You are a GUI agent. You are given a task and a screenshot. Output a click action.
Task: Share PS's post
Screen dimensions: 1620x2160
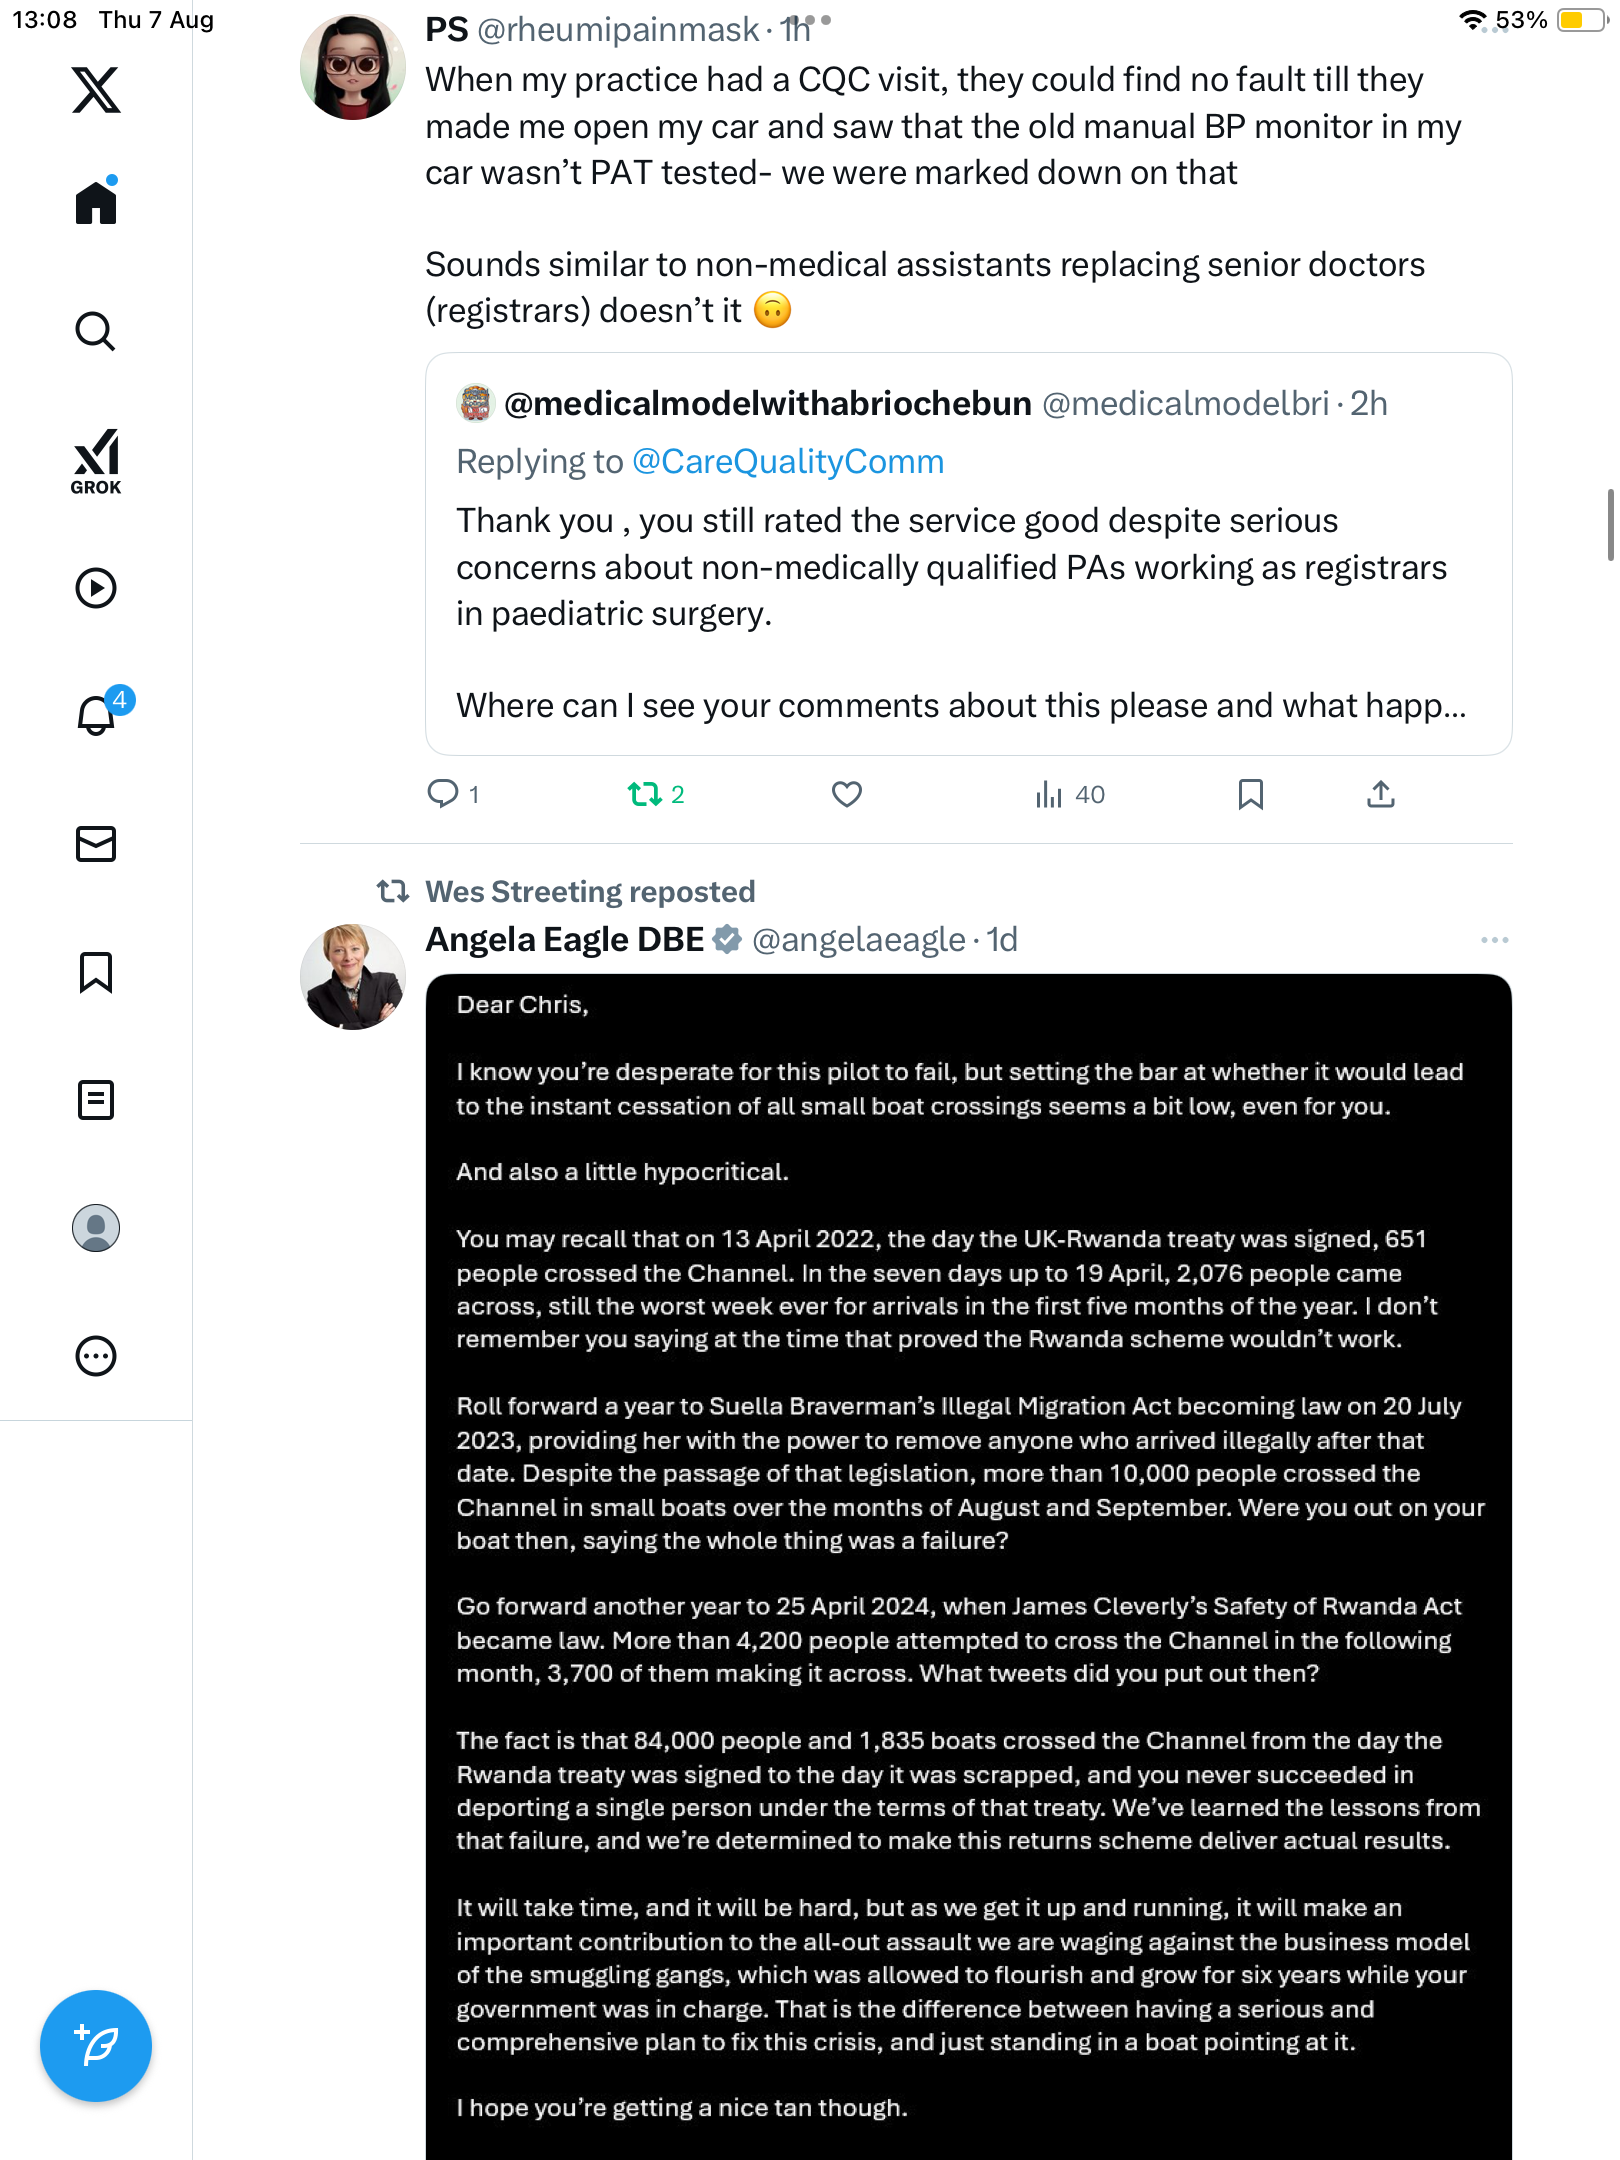coord(1380,794)
